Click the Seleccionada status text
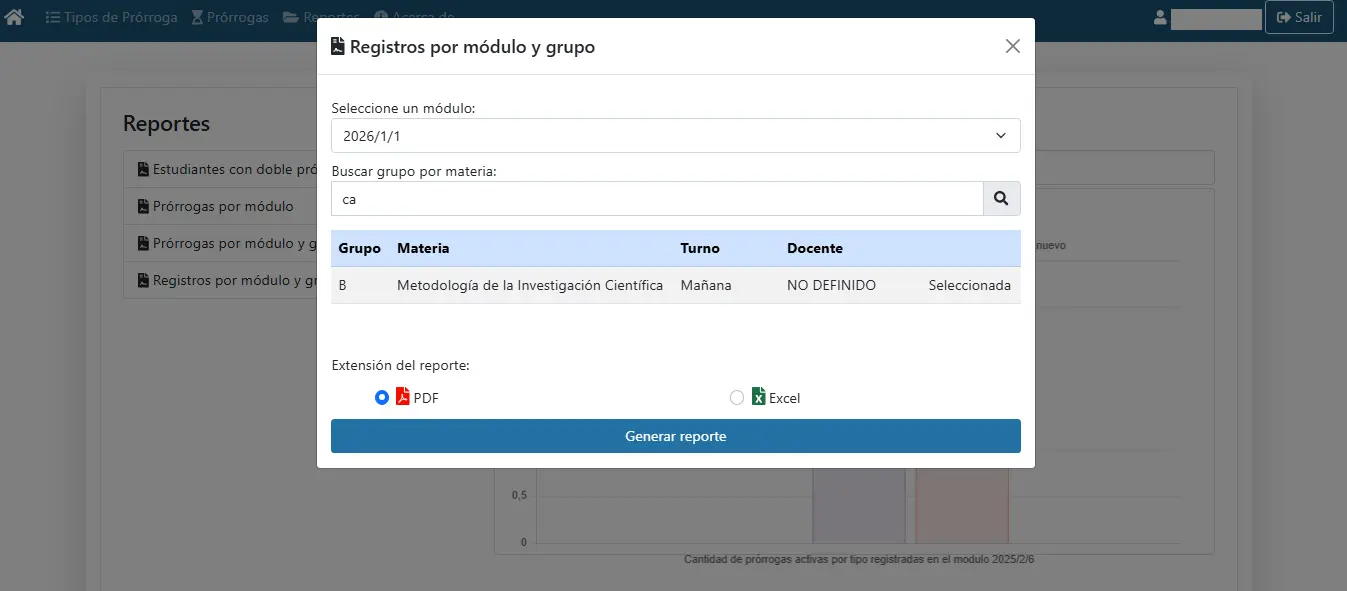 click(969, 285)
